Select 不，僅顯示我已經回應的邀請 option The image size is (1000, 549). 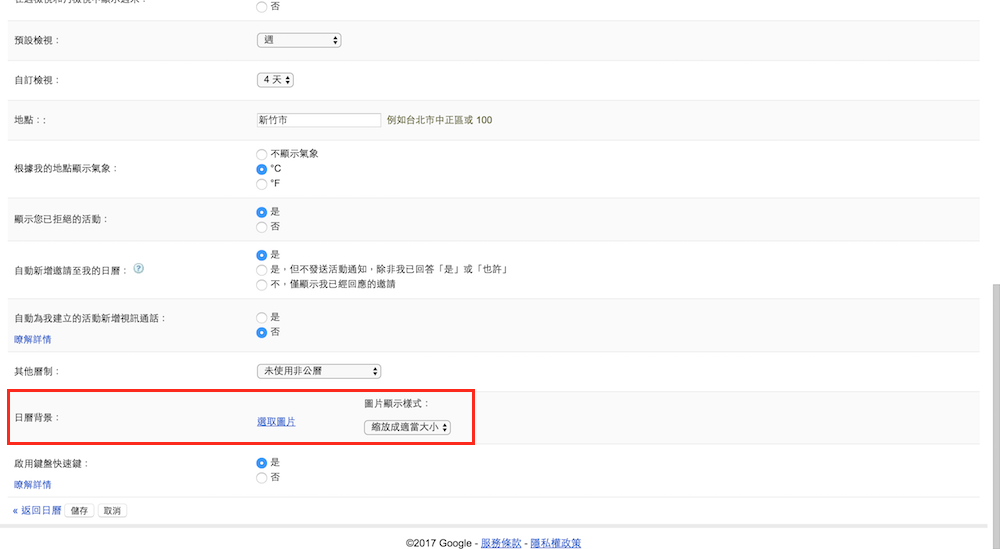[262, 284]
